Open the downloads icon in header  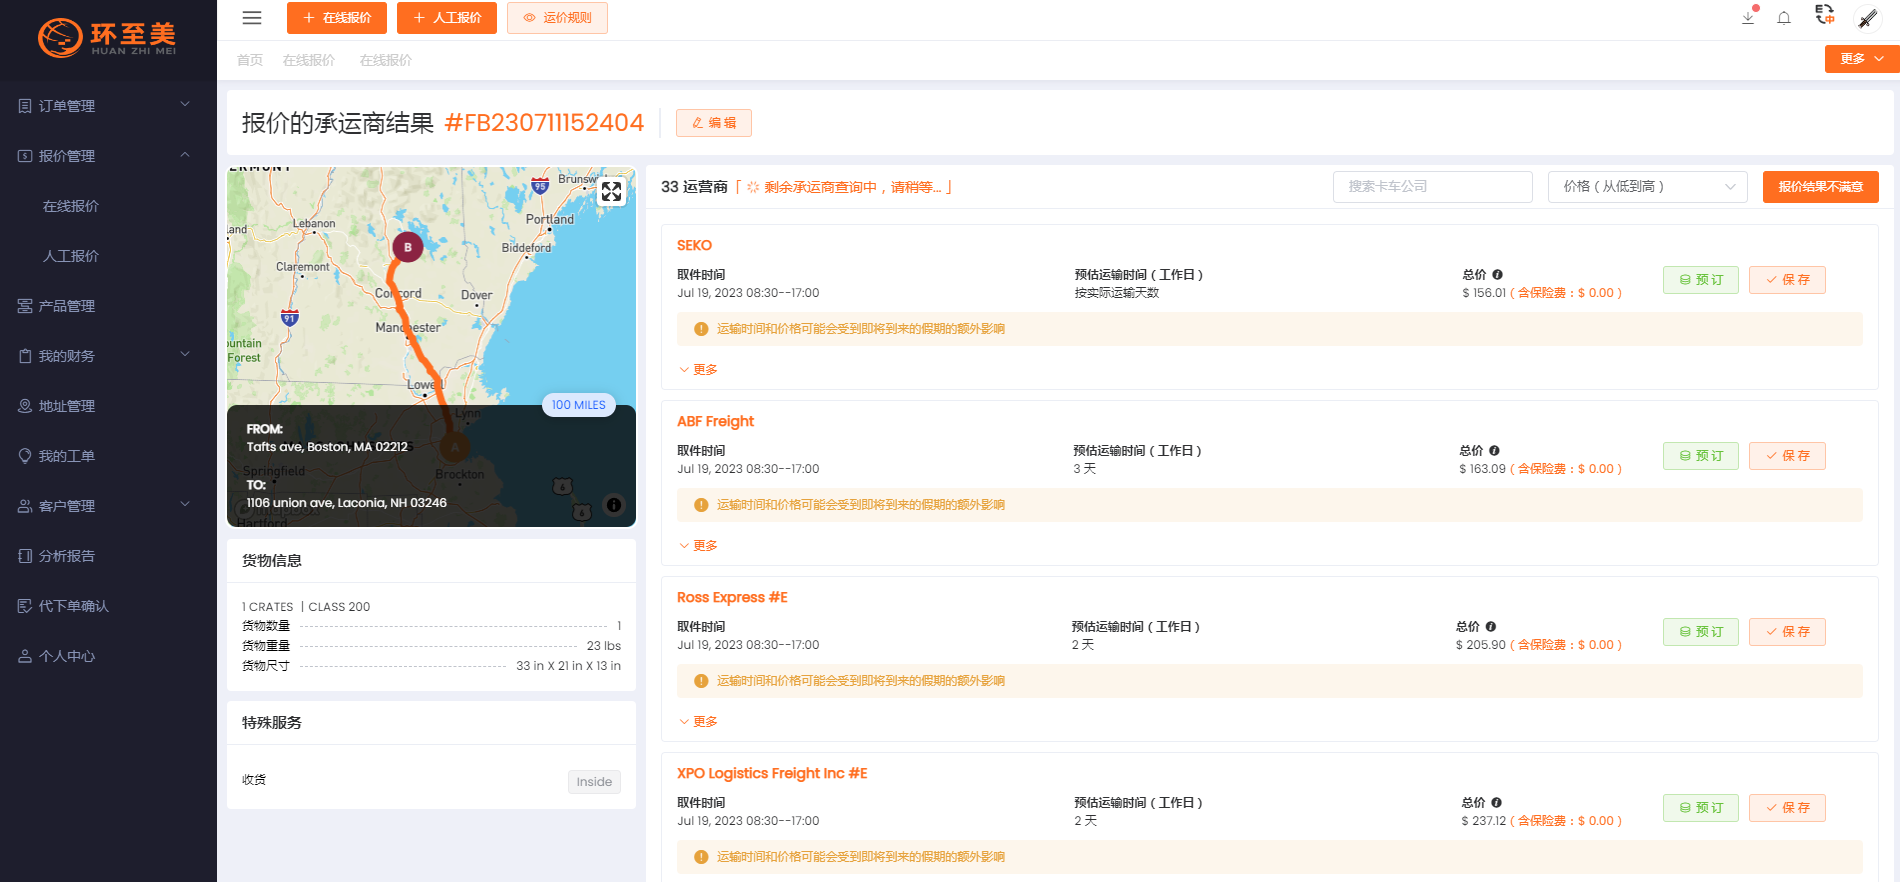[x=1748, y=18]
